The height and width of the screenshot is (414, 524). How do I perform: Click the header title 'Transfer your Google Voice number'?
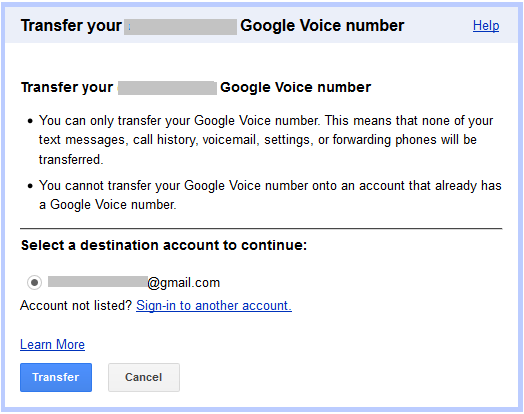(213, 26)
